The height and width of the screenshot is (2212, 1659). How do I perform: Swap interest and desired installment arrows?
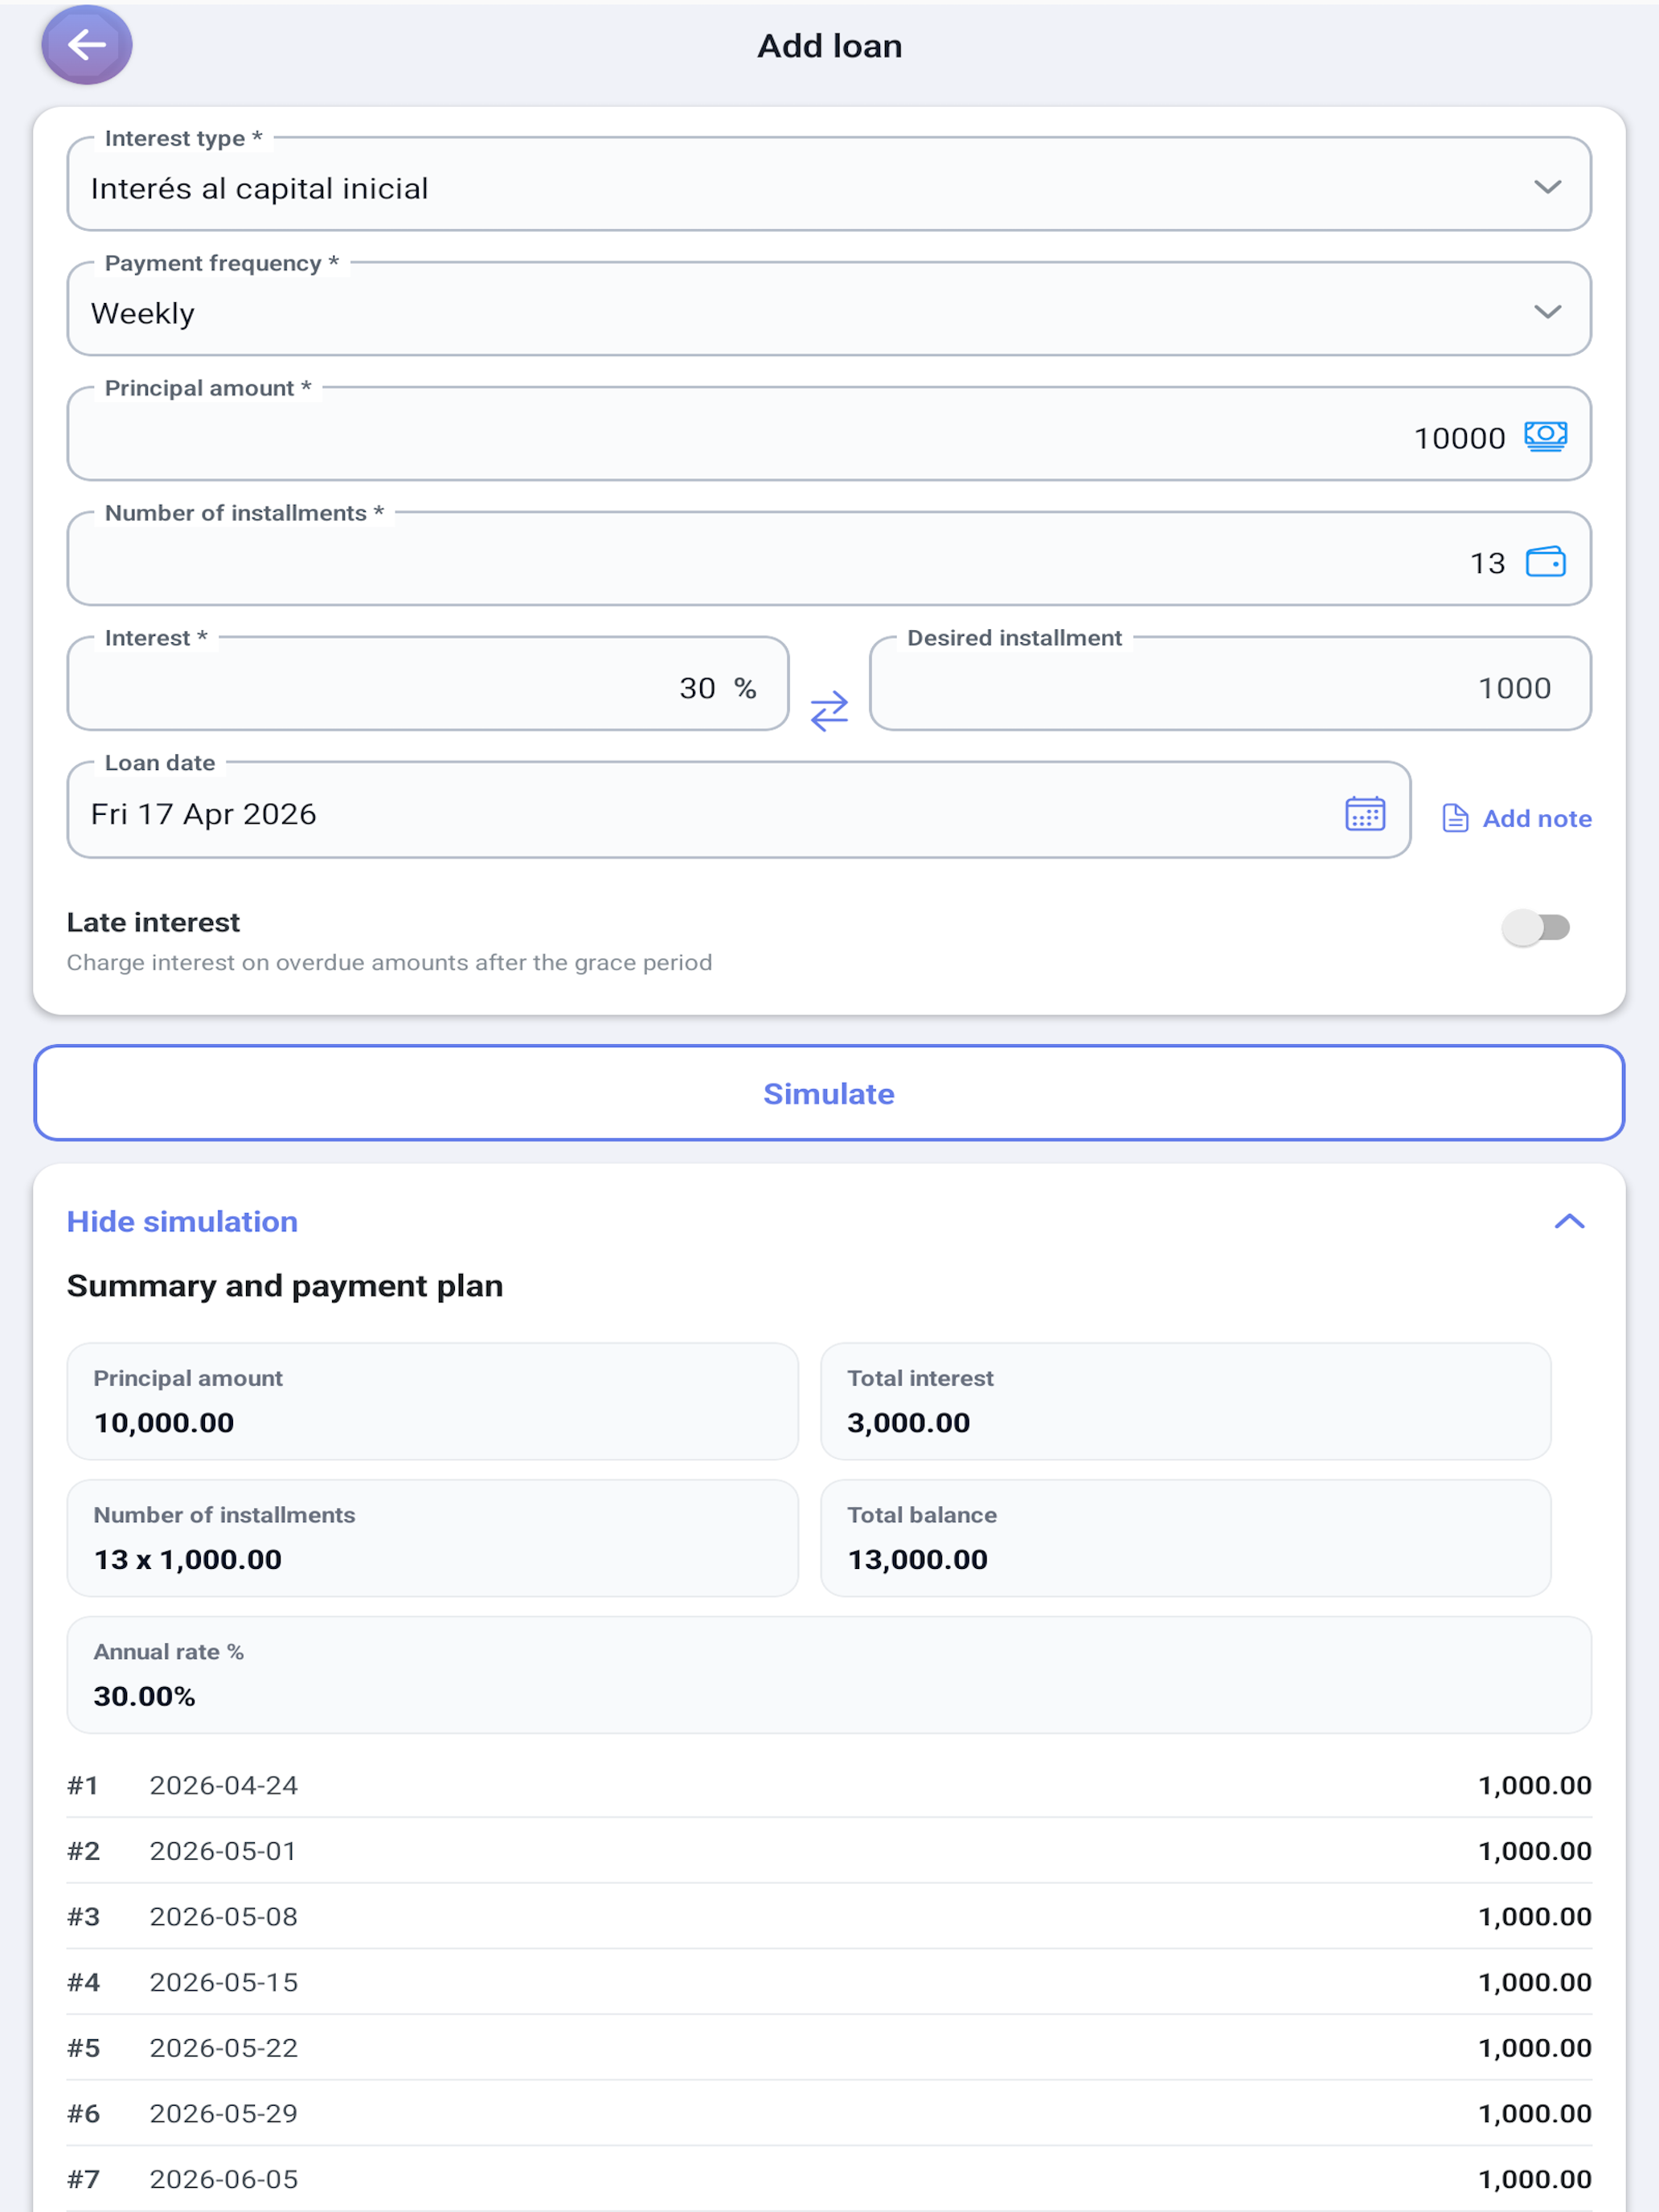click(829, 711)
